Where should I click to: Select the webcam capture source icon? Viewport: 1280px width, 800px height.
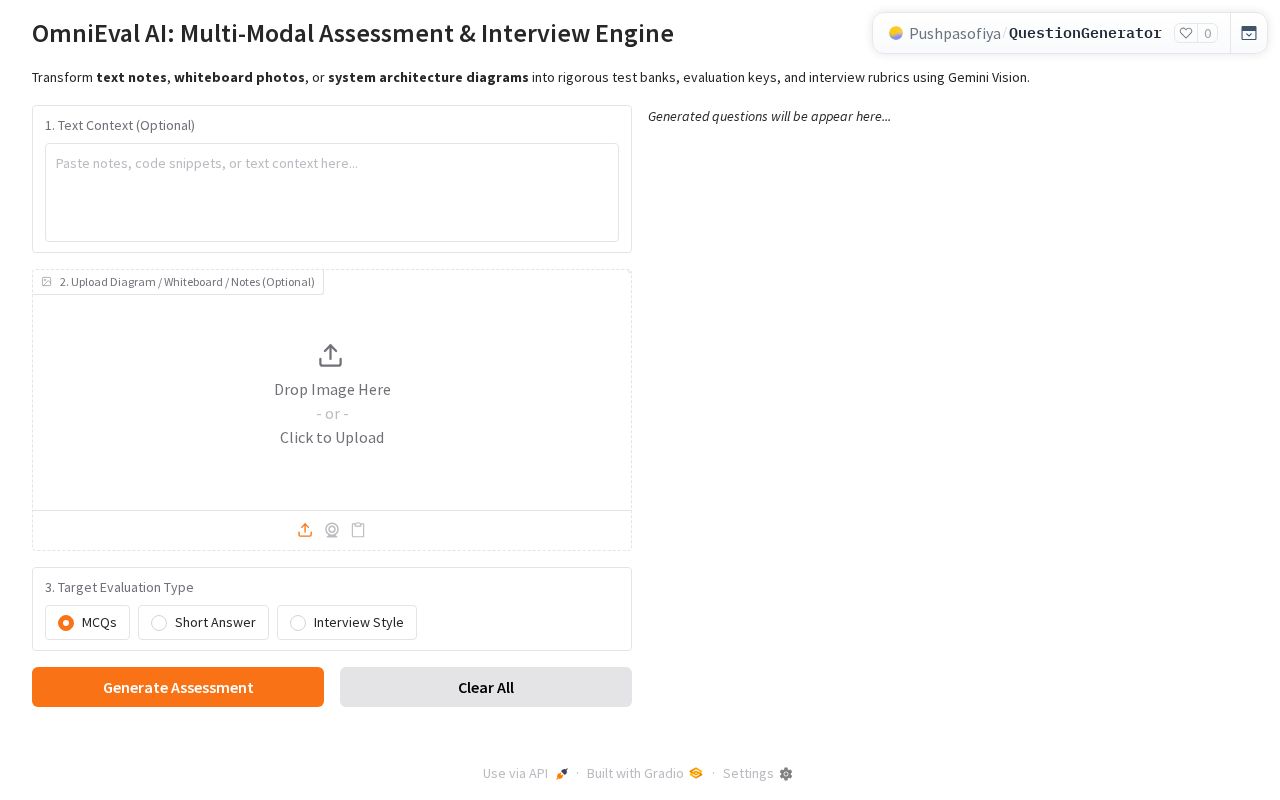point(332,530)
